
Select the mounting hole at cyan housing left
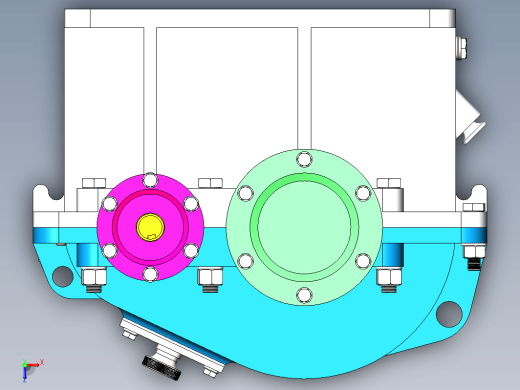pos(63,276)
